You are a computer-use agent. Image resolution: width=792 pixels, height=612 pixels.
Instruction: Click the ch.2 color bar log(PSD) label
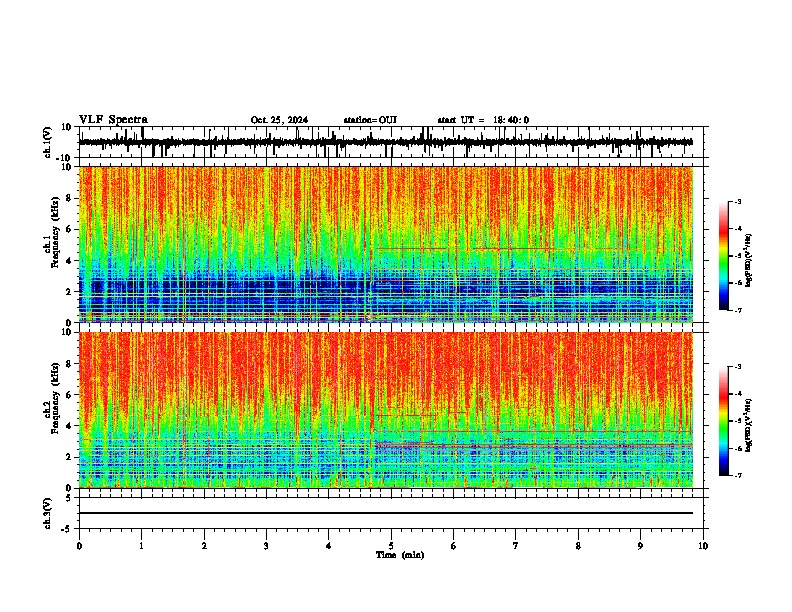click(749, 425)
